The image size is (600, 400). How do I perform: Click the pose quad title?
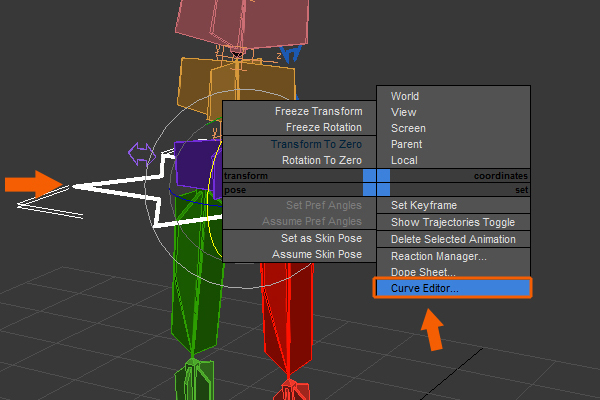coord(235,190)
